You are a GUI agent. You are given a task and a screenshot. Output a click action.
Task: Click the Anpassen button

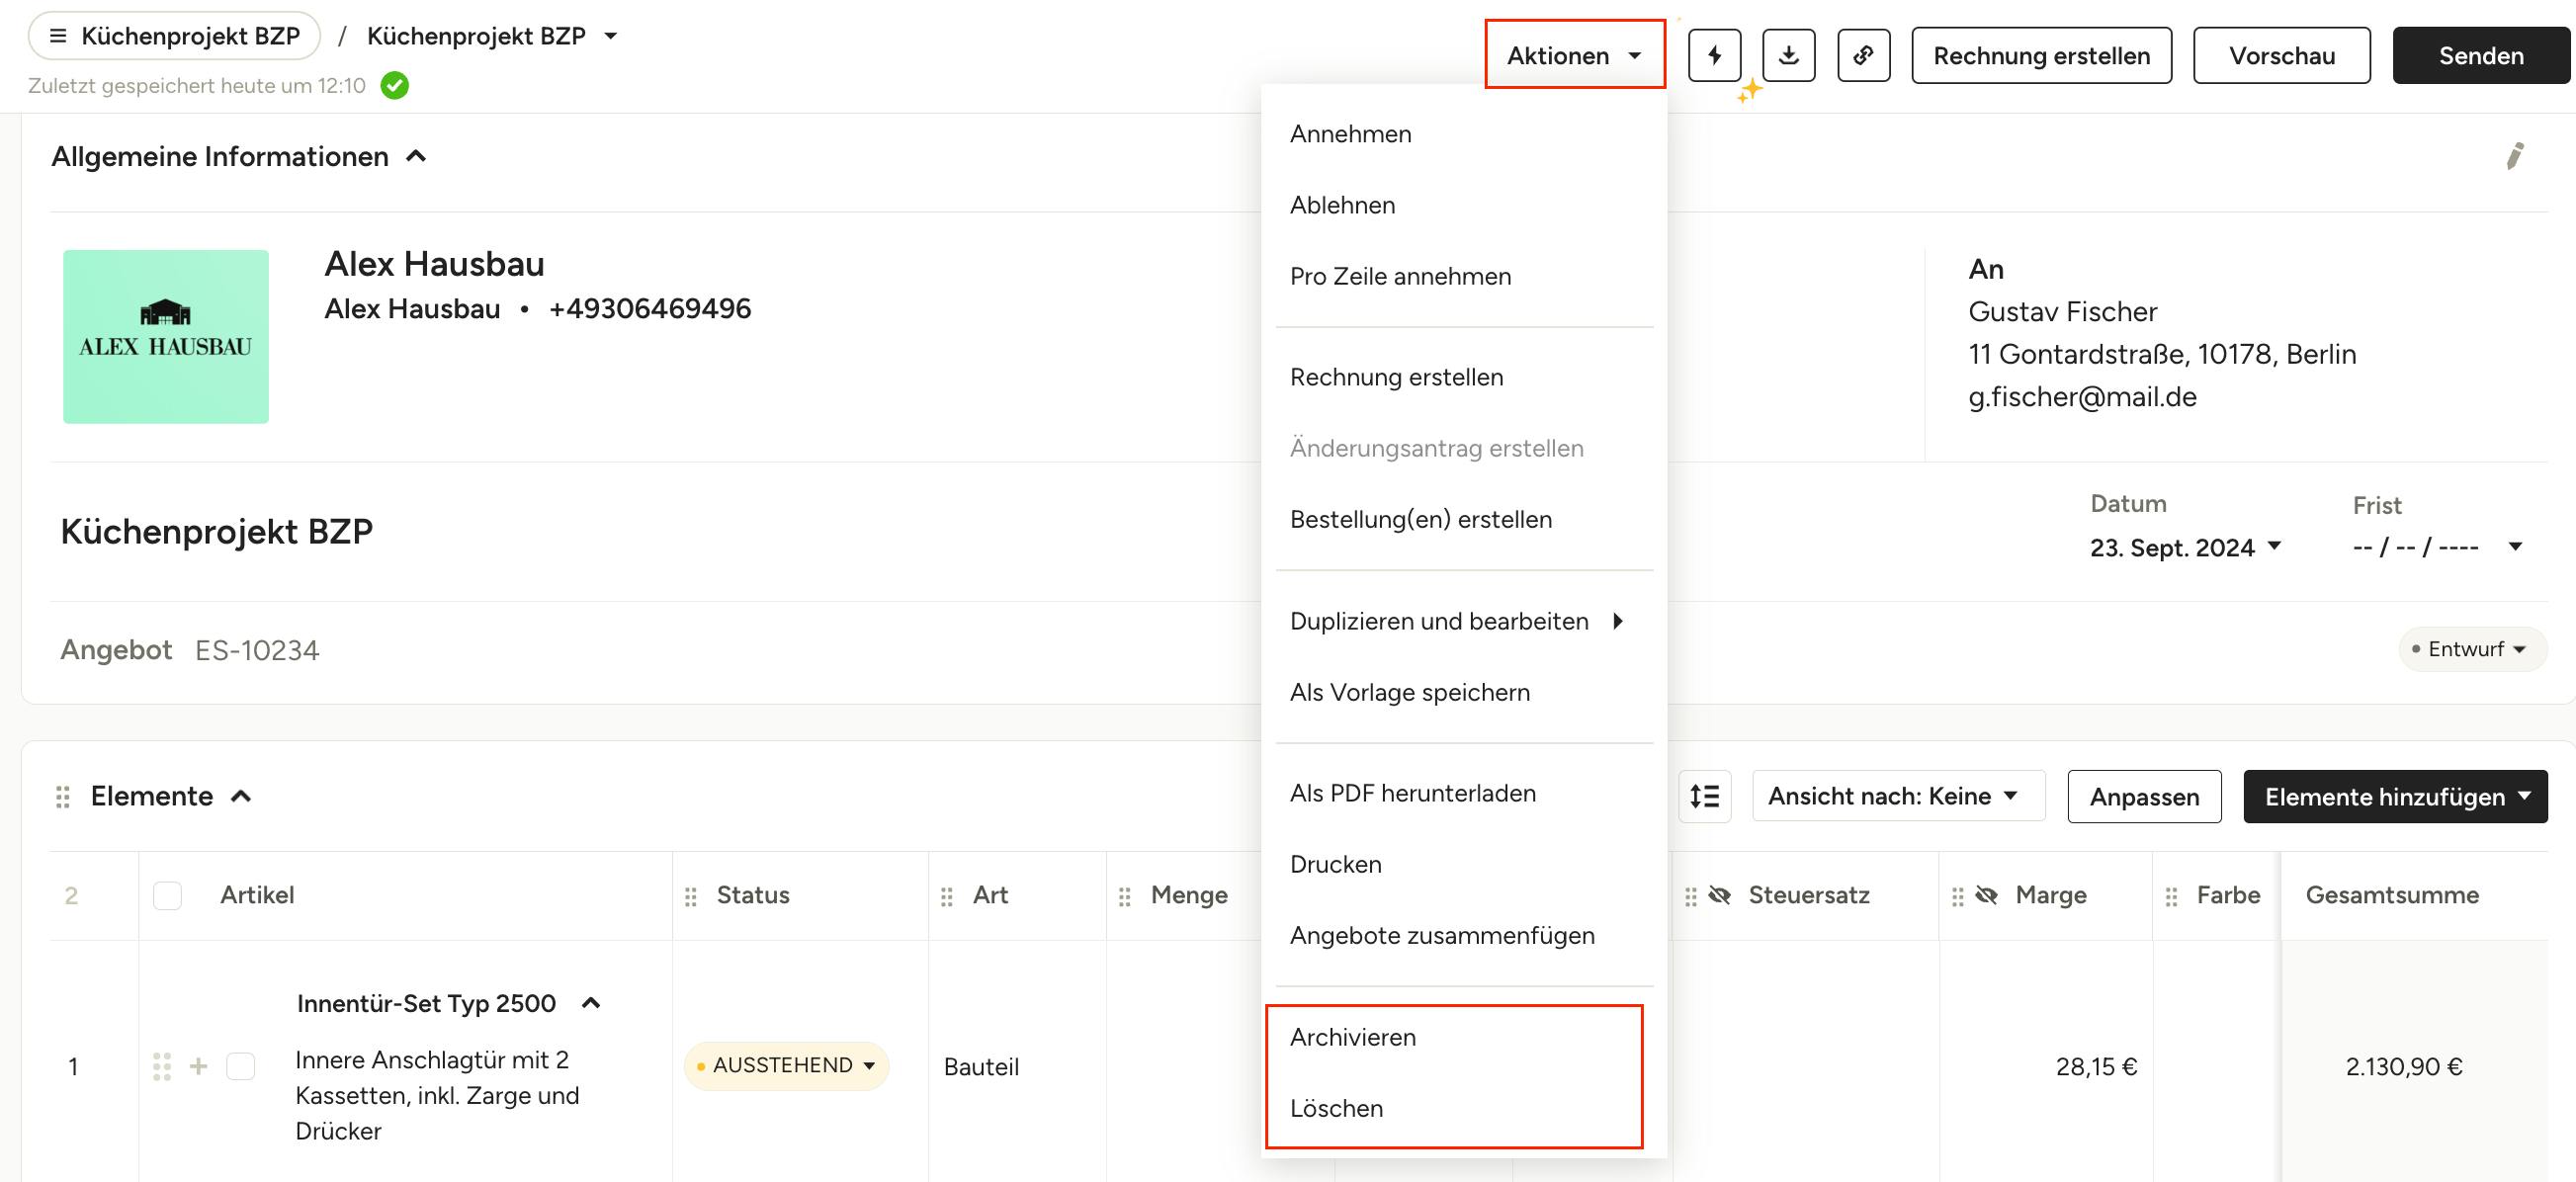[x=2143, y=796]
